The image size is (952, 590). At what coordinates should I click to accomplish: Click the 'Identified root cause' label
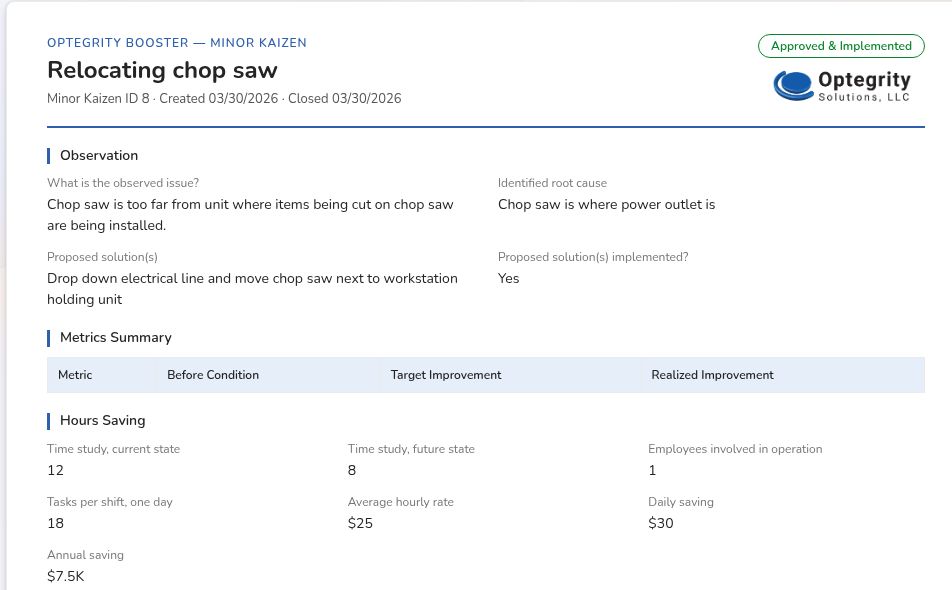click(552, 183)
